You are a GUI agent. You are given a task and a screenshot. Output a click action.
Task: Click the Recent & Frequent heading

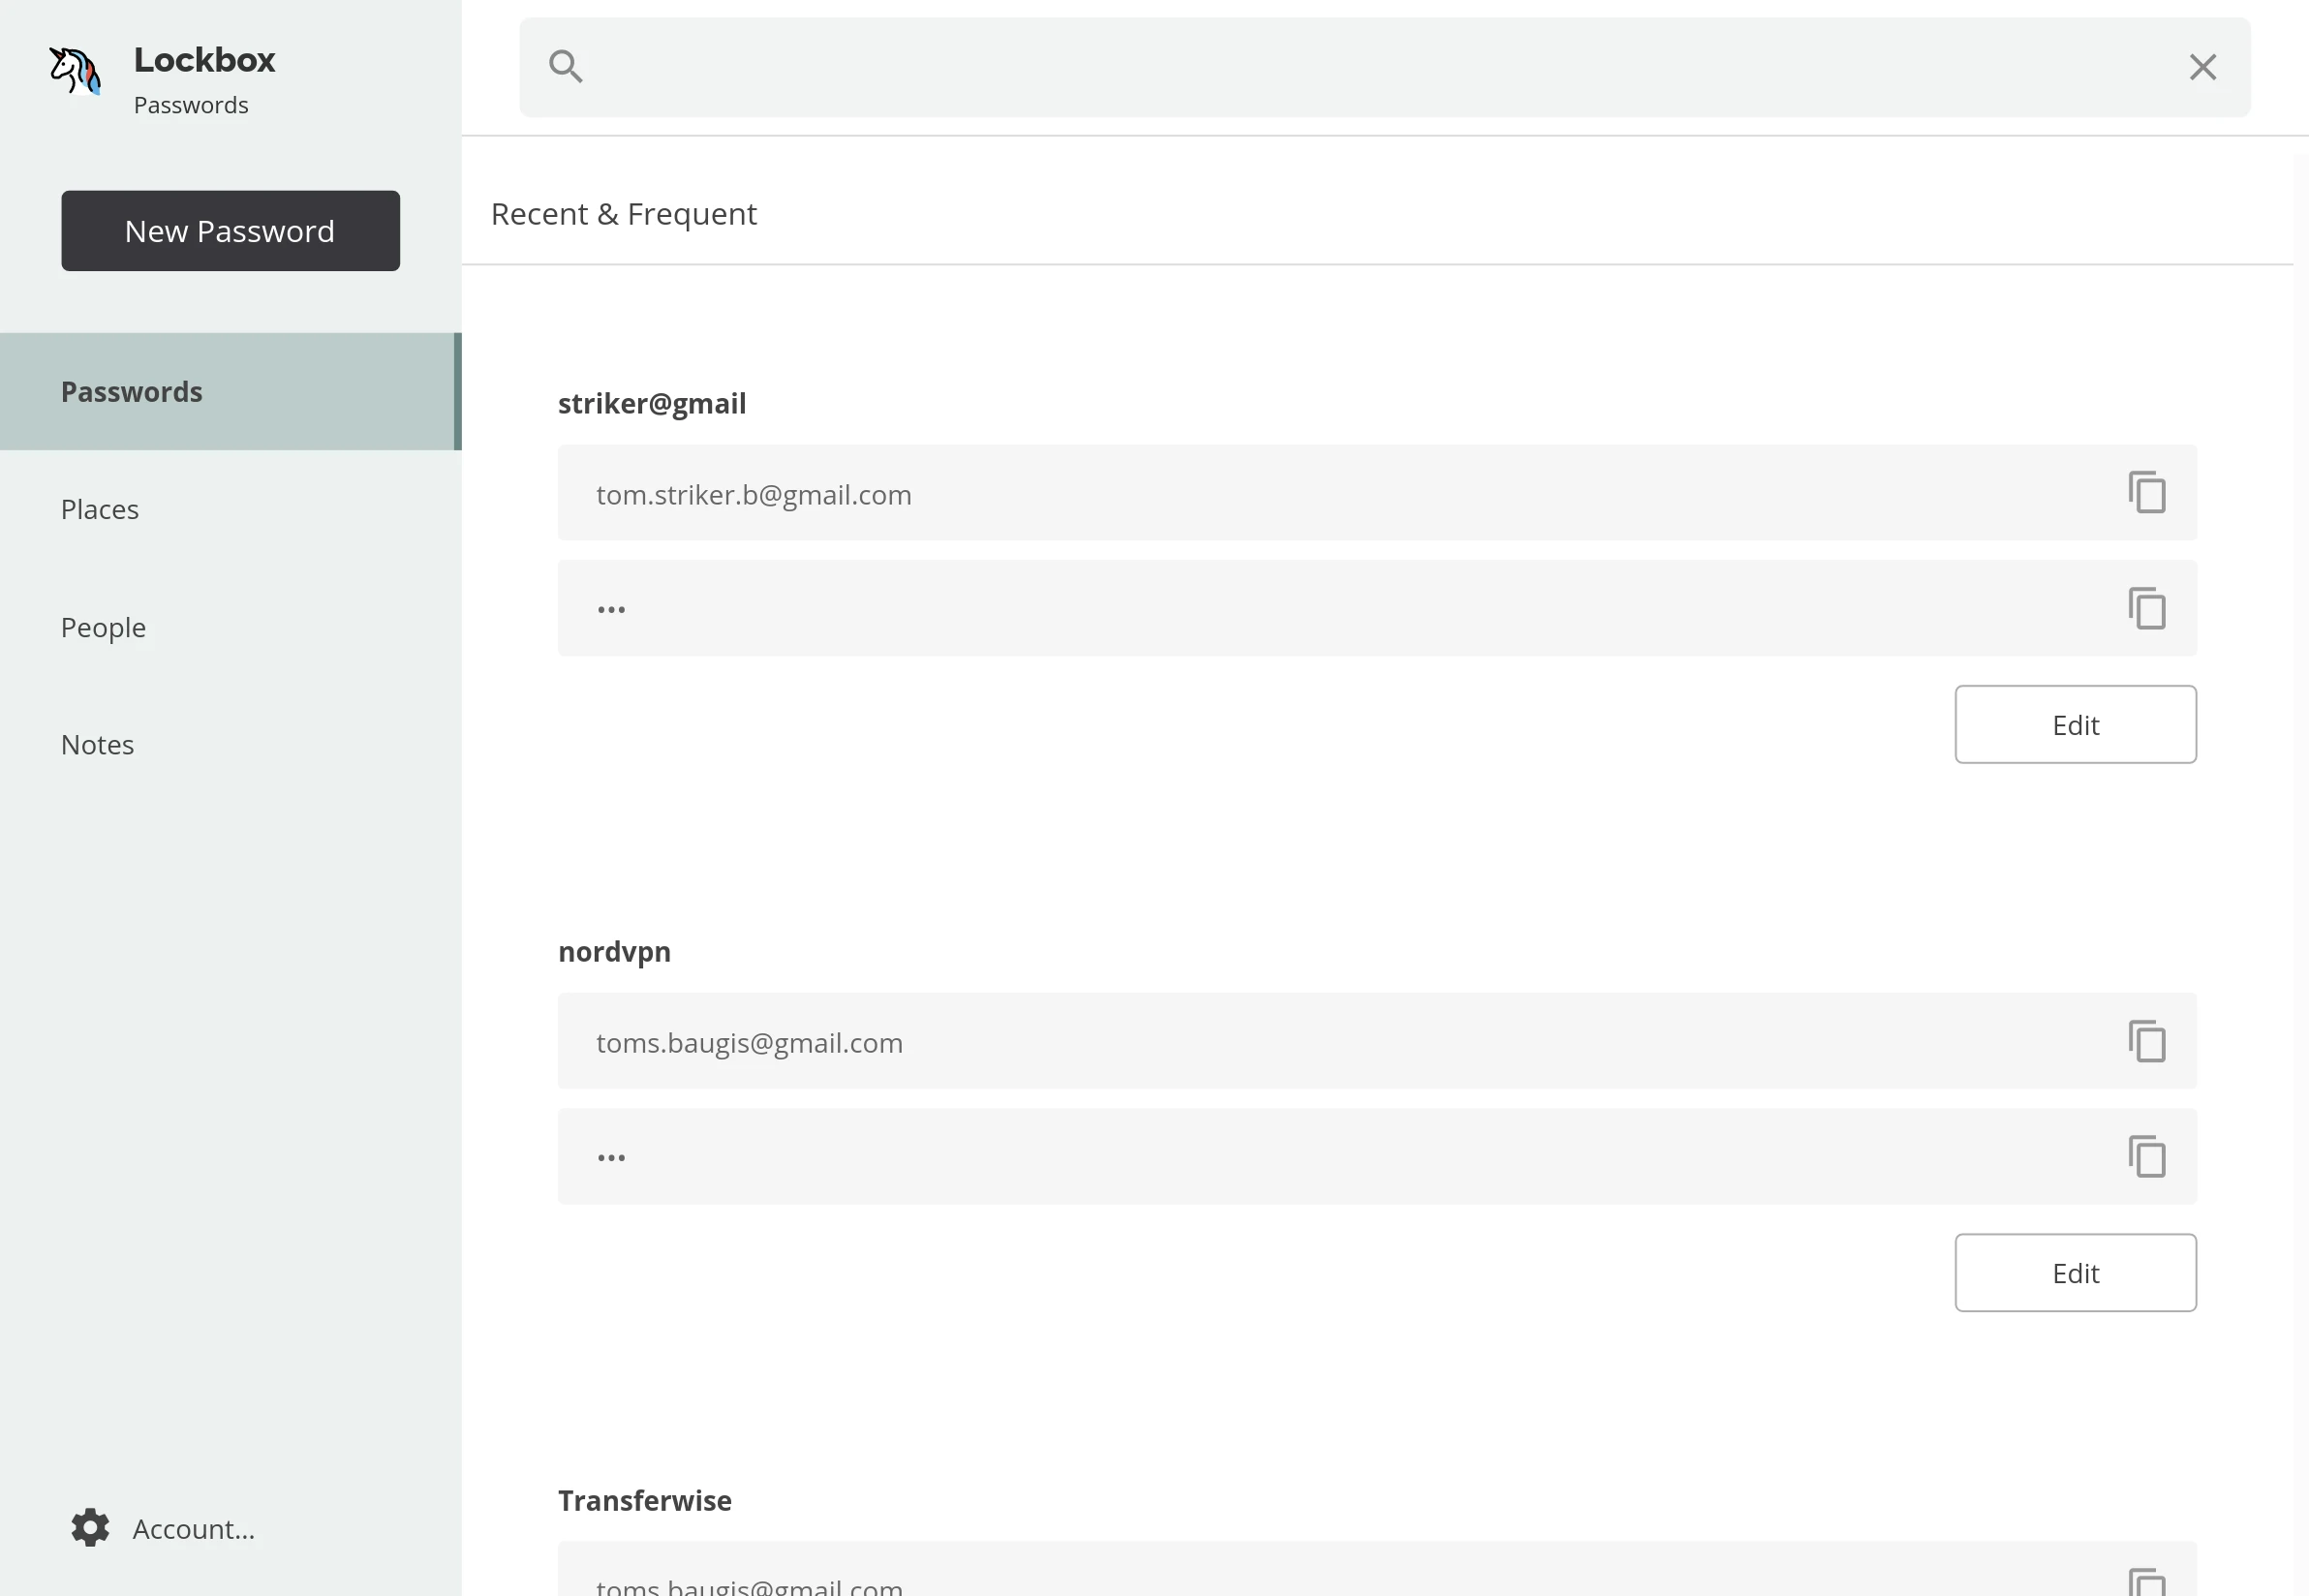[623, 214]
